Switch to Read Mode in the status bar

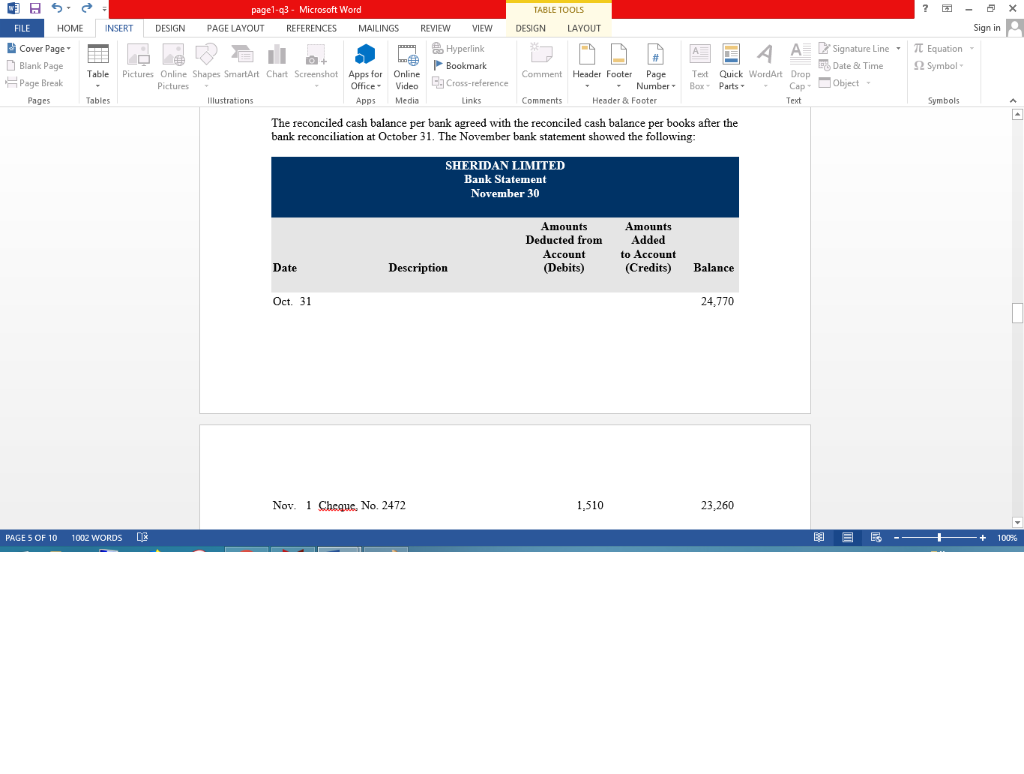click(x=819, y=537)
